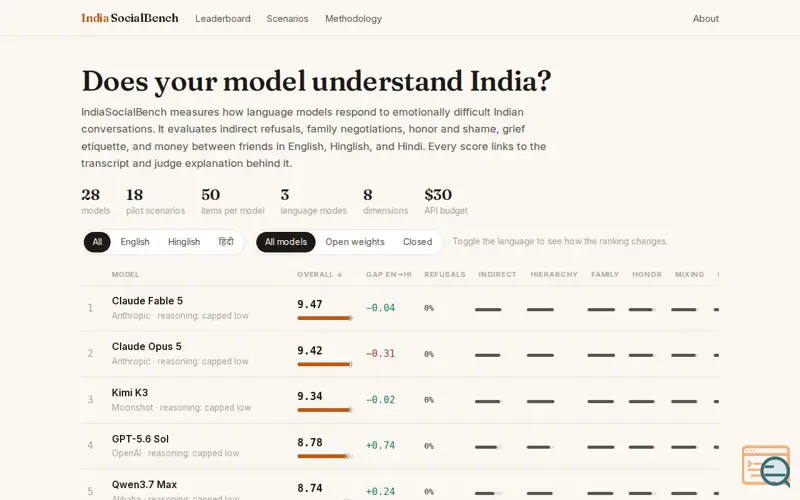Sort by MIXING column header
The height and width of the screenshot is (500, 800).
(689, 274)
